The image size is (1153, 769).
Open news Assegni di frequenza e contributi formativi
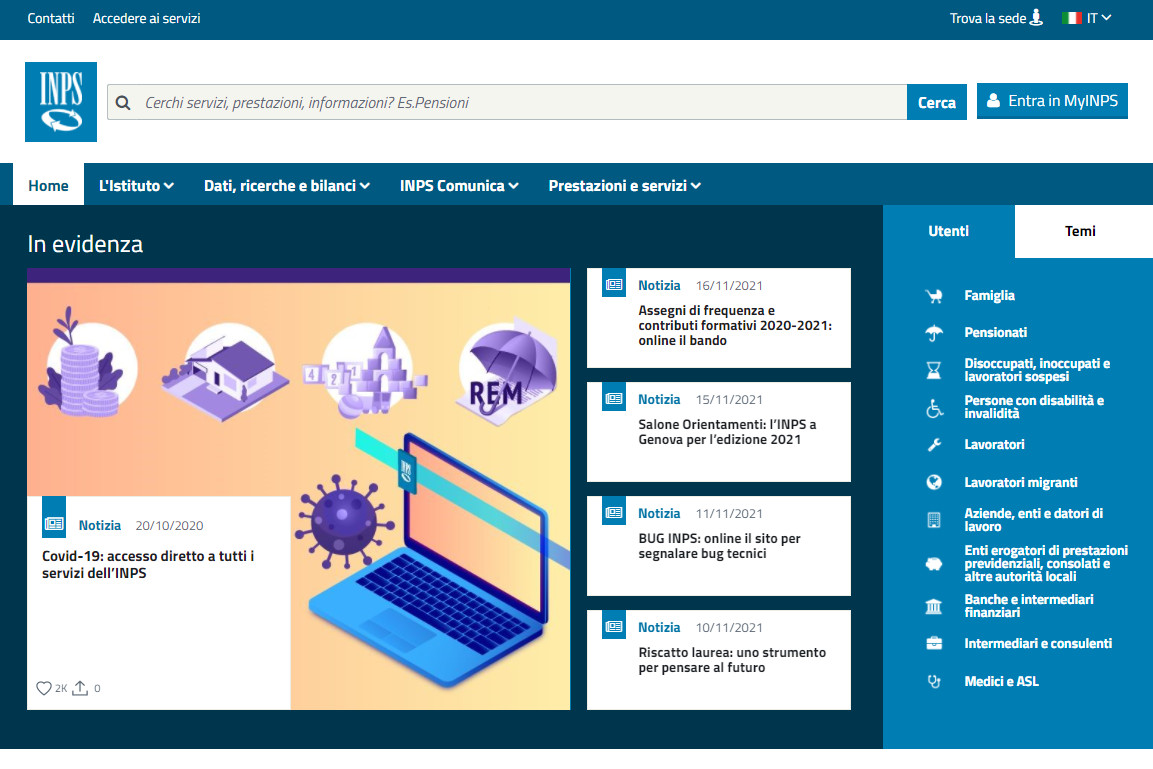click(x=735, y=326)
